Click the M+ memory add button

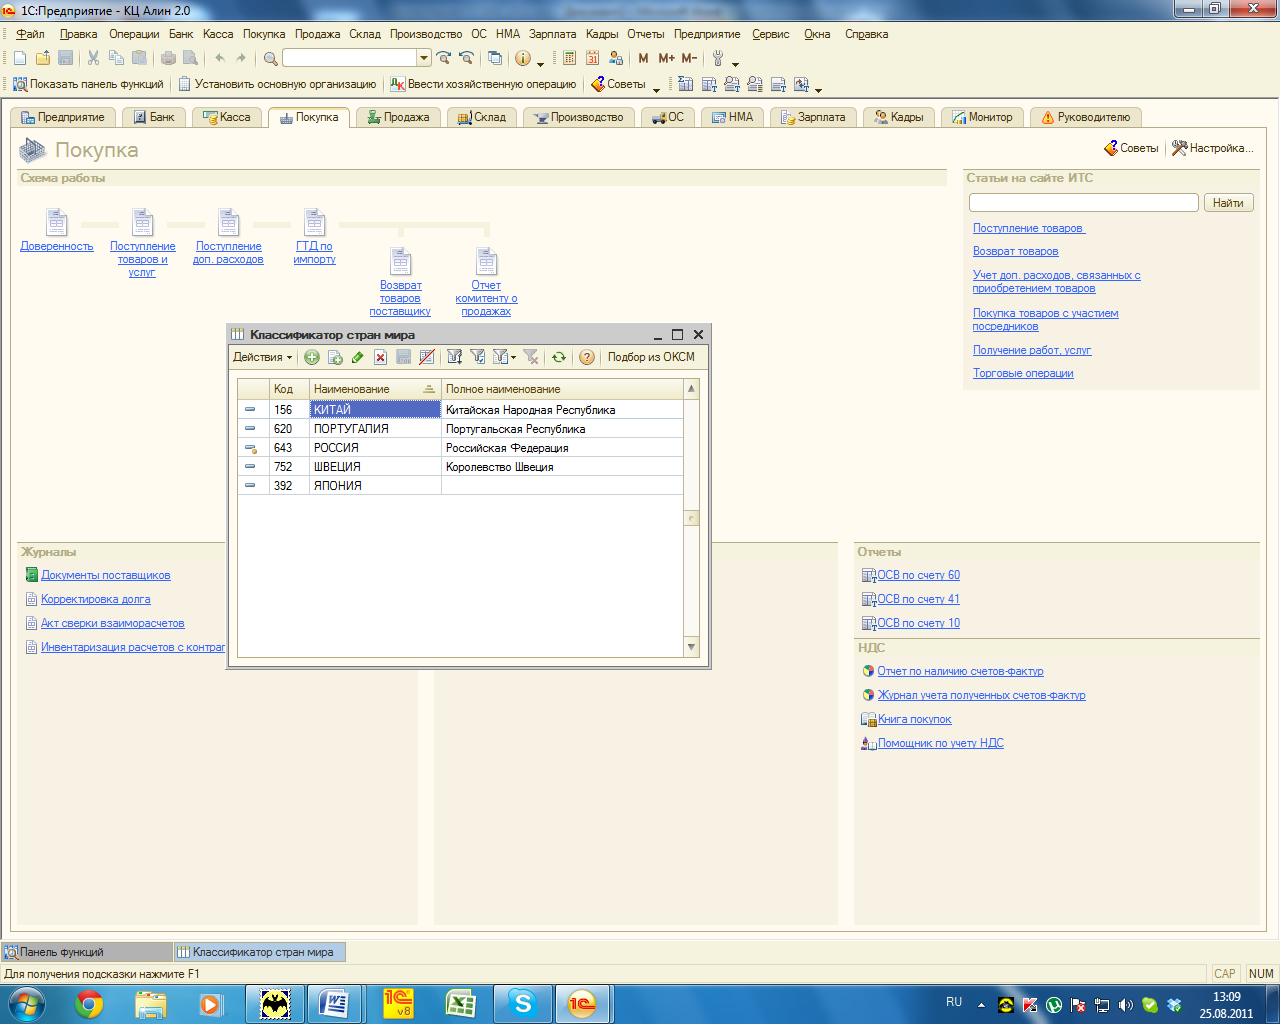[x=666, y=58]
